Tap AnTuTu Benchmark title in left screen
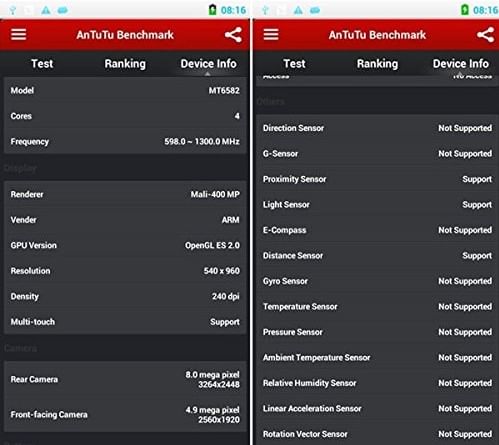The height and width of the screenshot is (445, 499). [x=125, y=35]
